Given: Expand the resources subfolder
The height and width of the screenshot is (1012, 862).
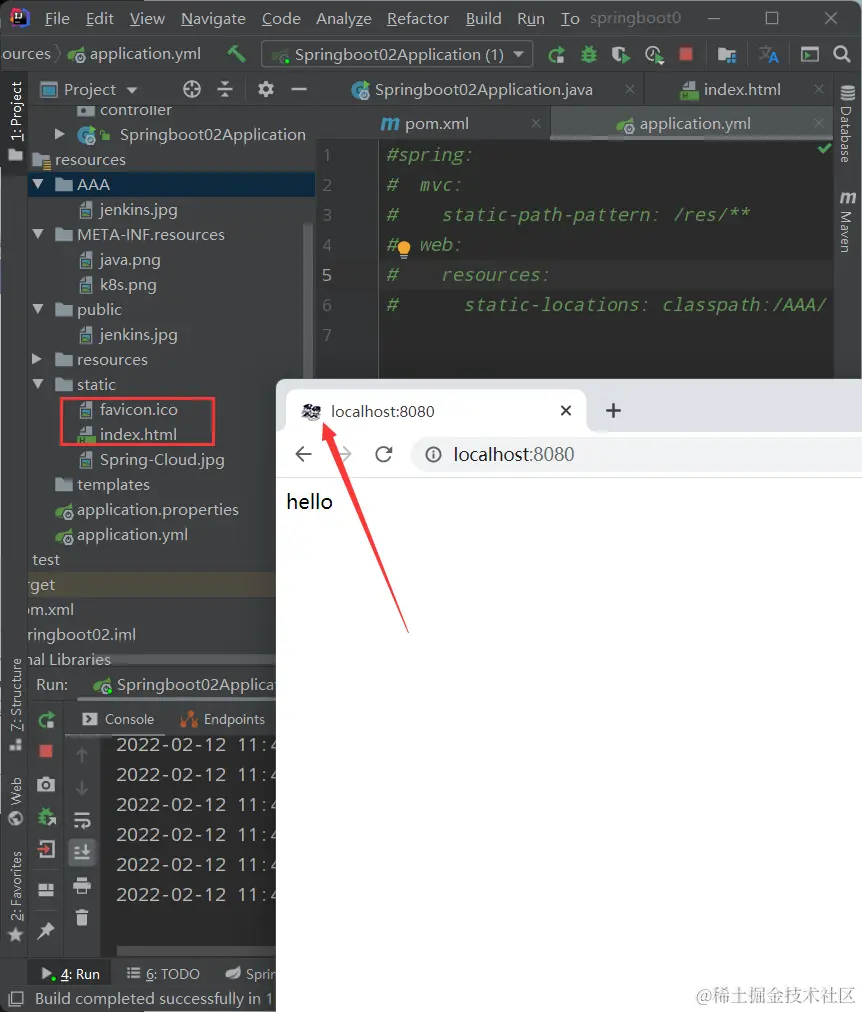Looking at the screenshot, I should (37, 359).
